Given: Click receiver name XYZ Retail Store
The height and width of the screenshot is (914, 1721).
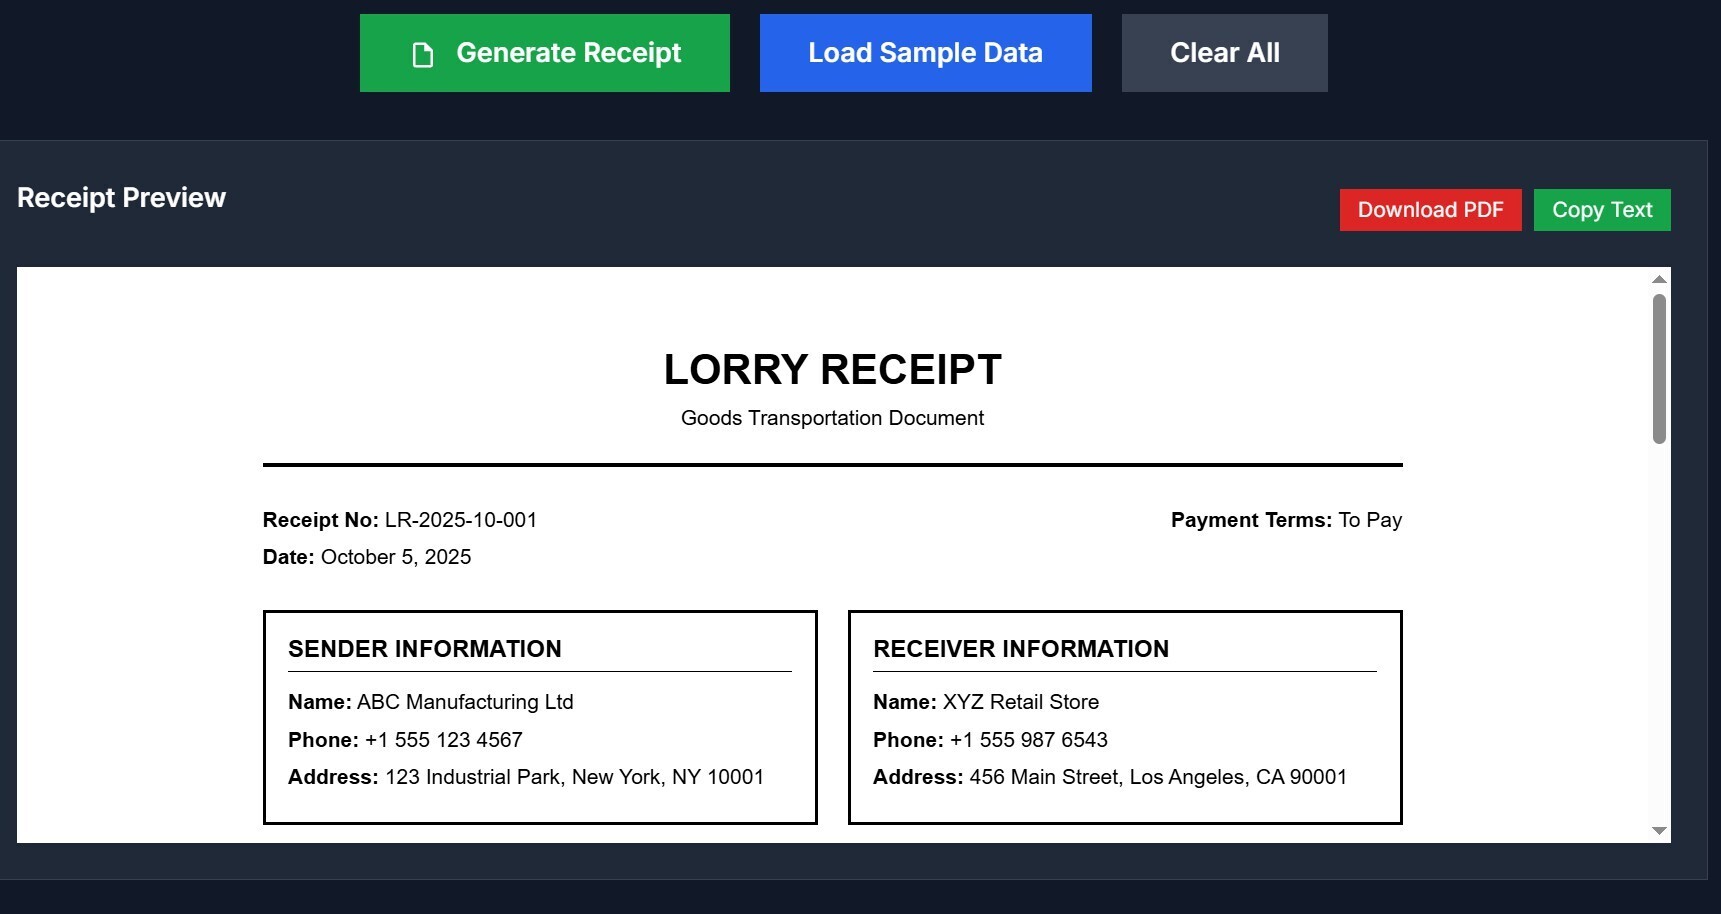Looking at the screenshot, I should coord(1020,702).
